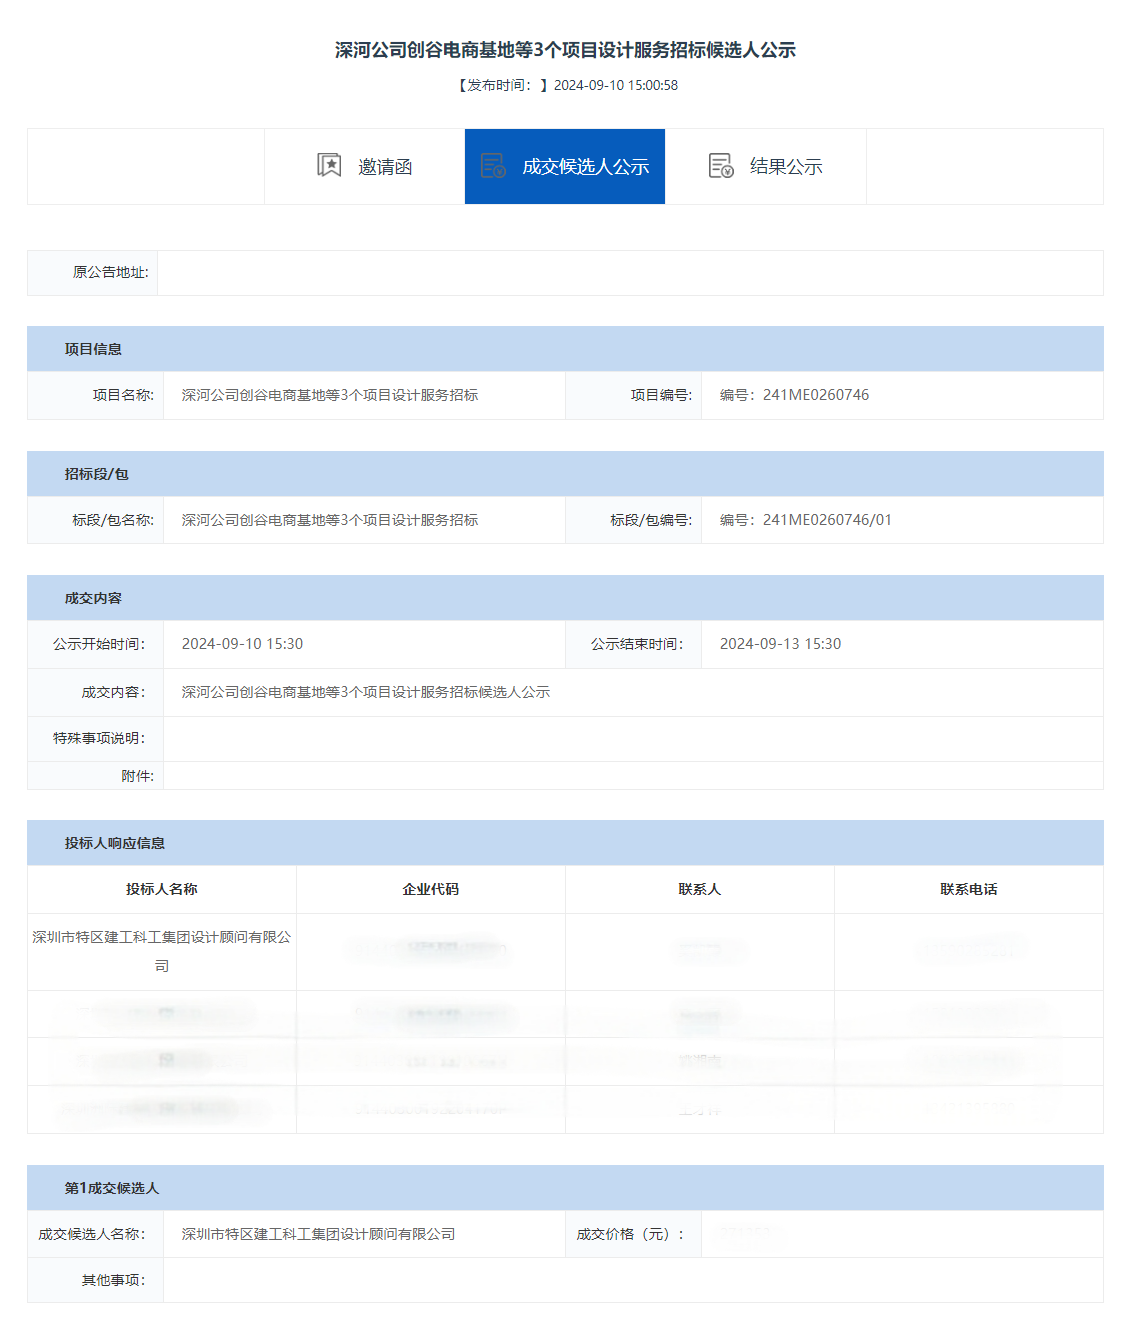
Task: Select the project name value beside 项目名称
Action: tap(330, 395)
